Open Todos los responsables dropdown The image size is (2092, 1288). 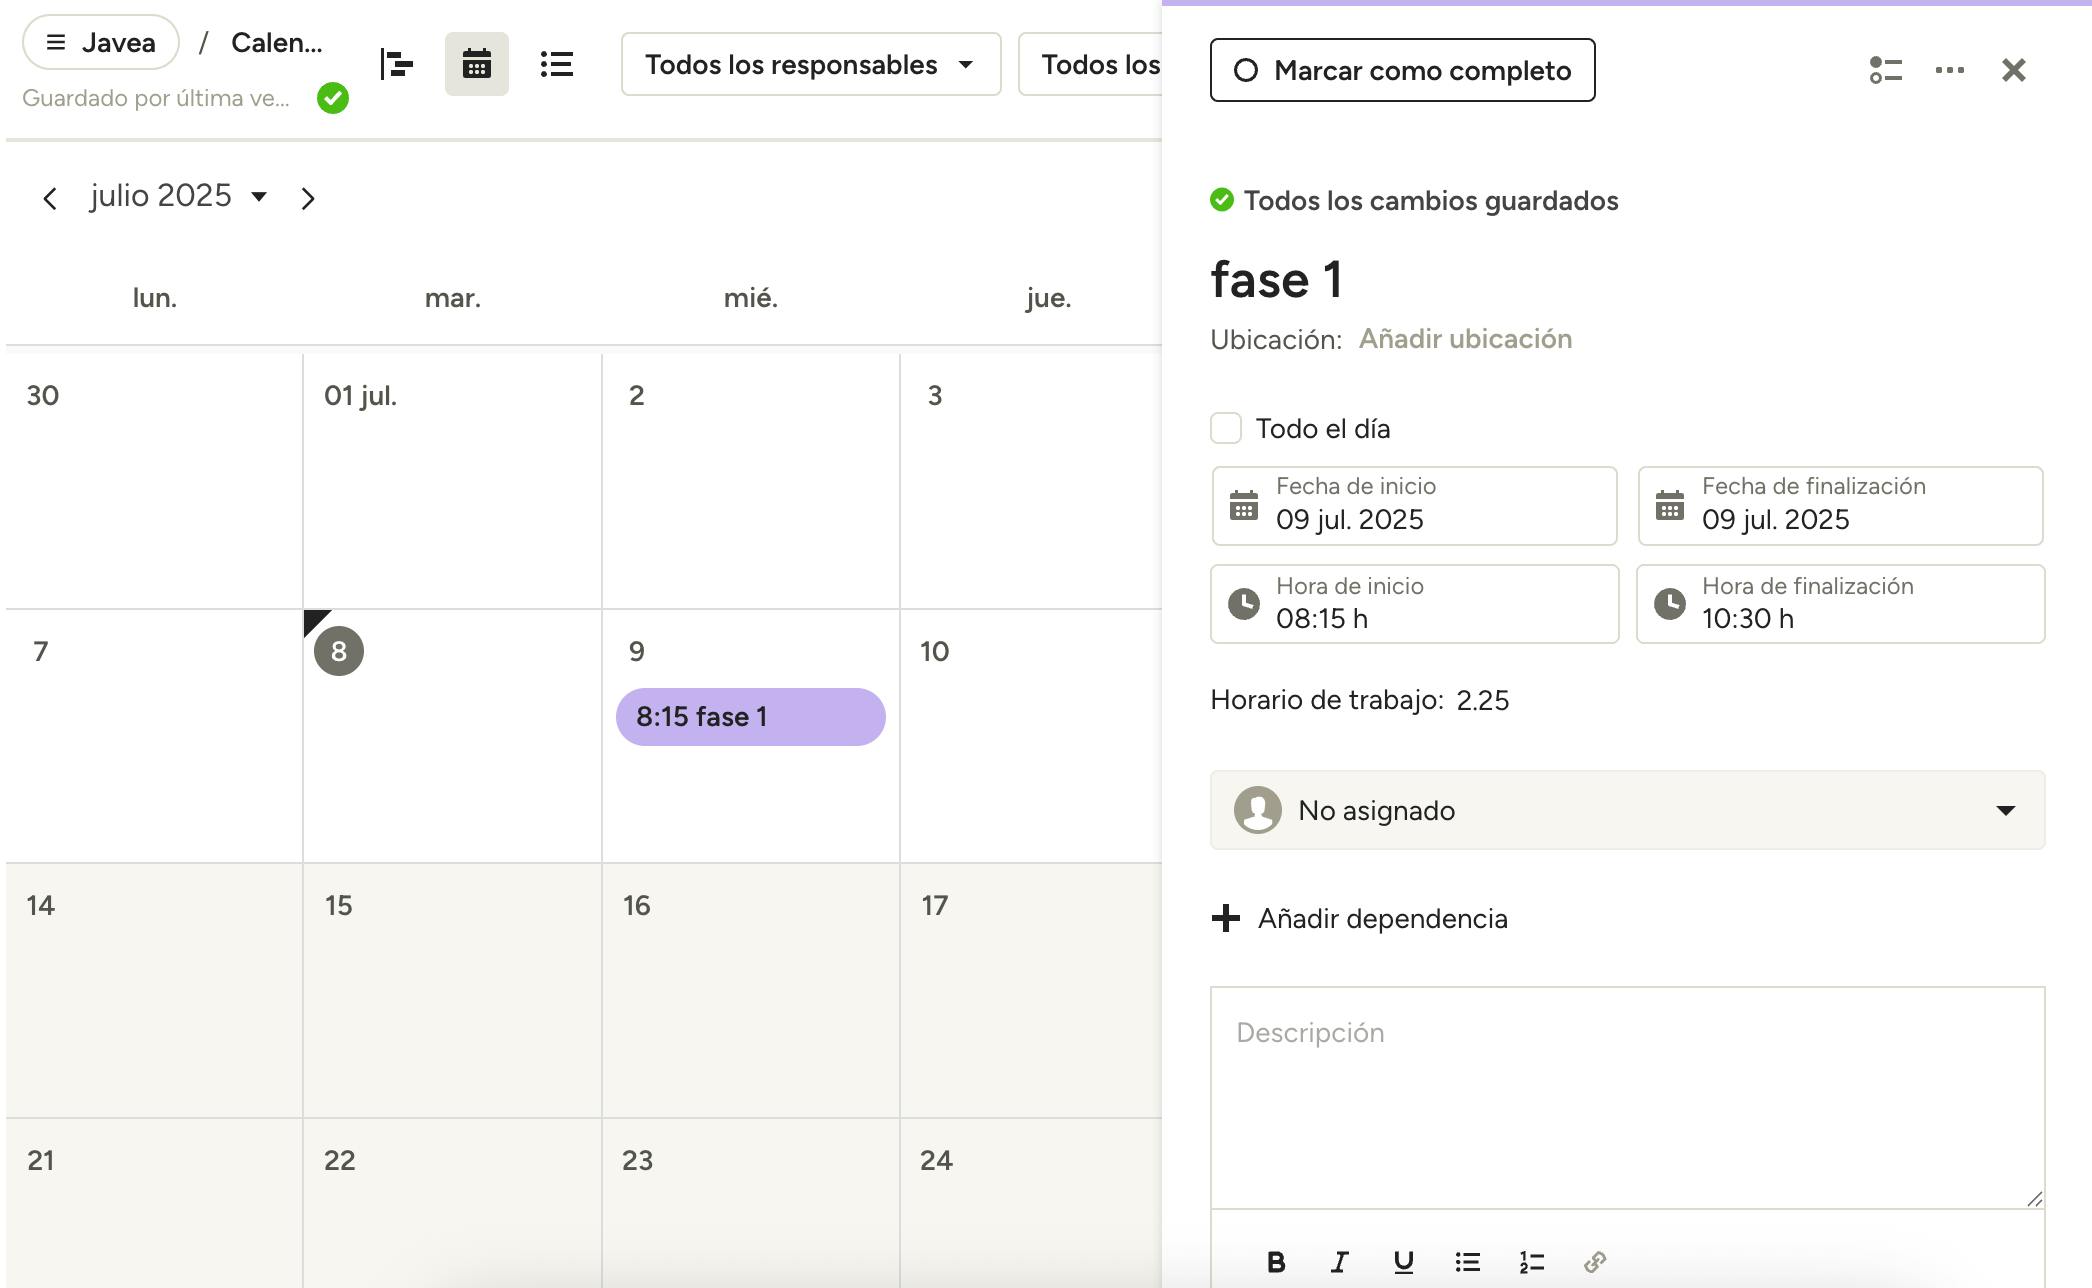point(810,65)
